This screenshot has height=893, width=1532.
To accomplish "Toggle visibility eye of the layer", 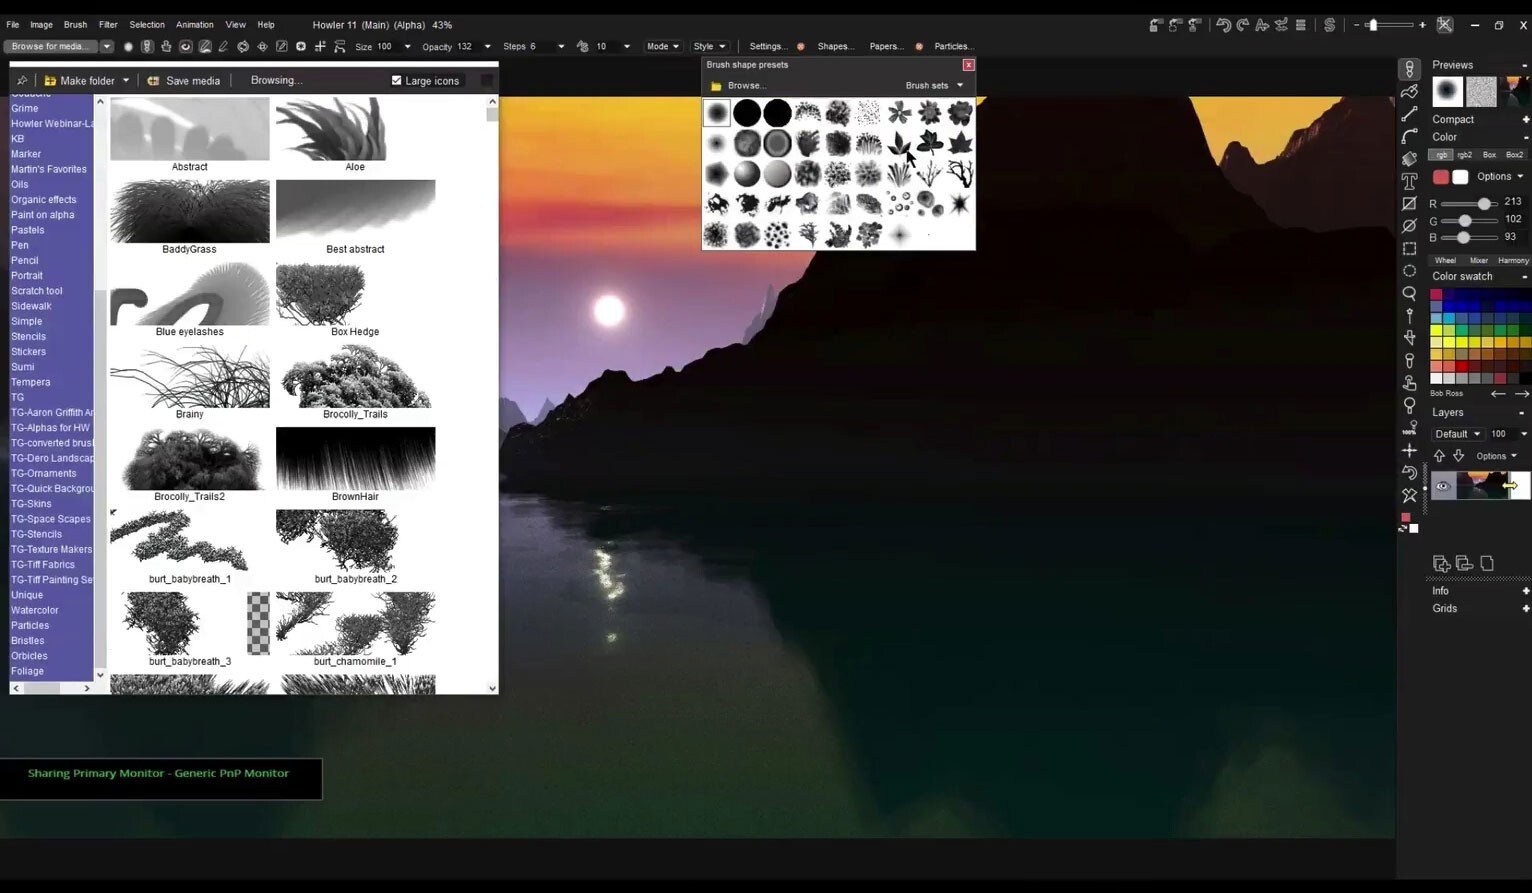I will click(1442, 486).
